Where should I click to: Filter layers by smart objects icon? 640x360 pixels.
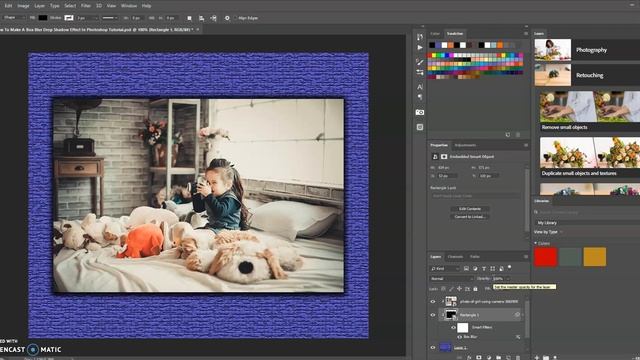(501, 269)
